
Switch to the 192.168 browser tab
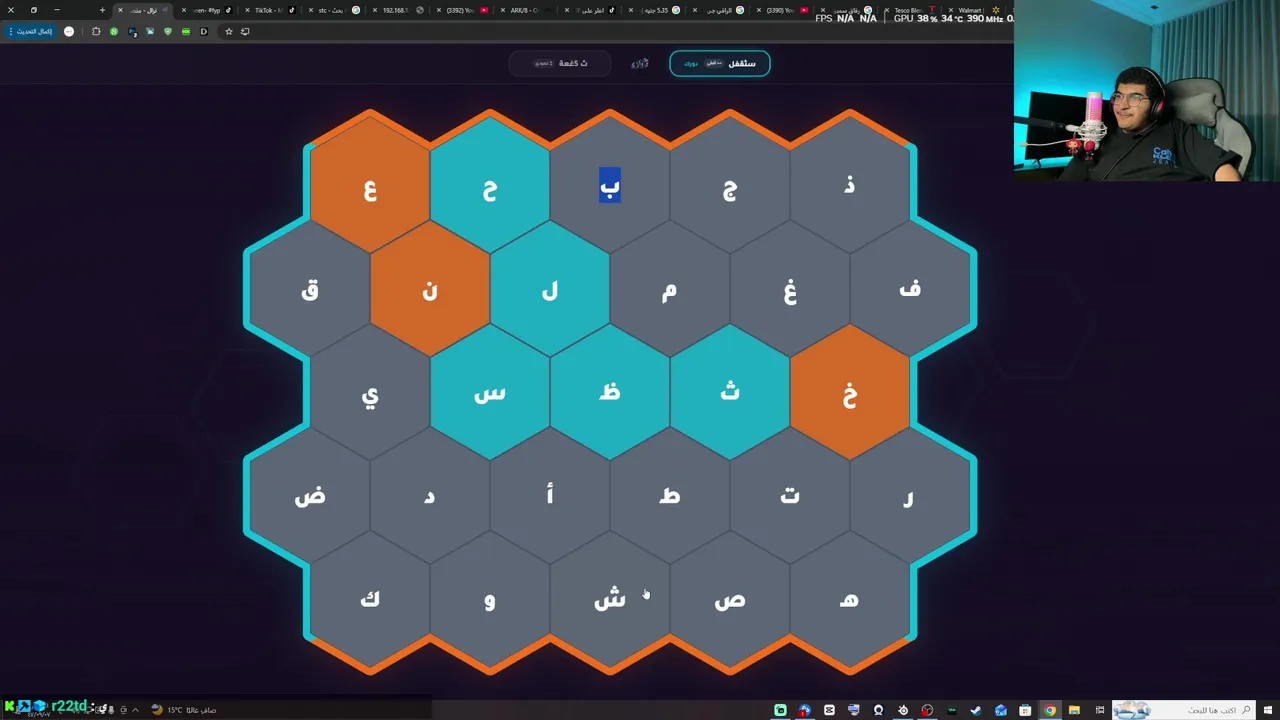[397, 10]
